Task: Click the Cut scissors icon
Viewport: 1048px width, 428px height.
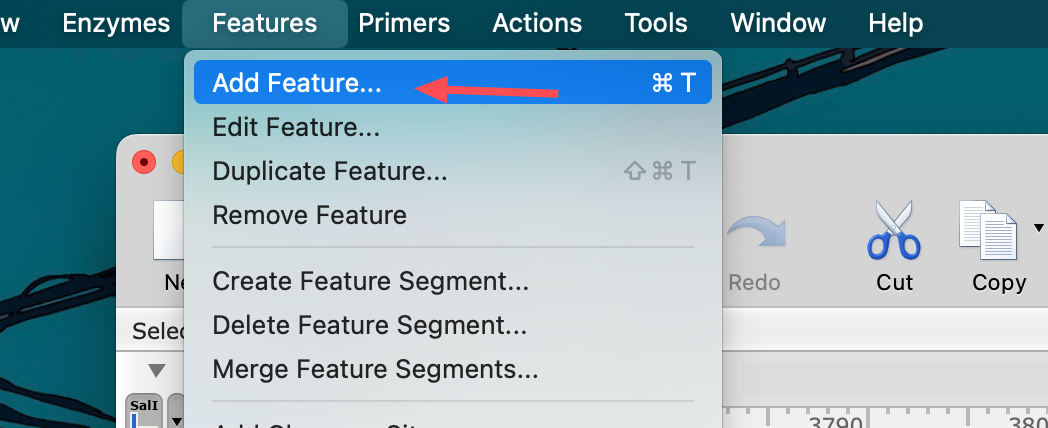Action: tap(894, 232)
